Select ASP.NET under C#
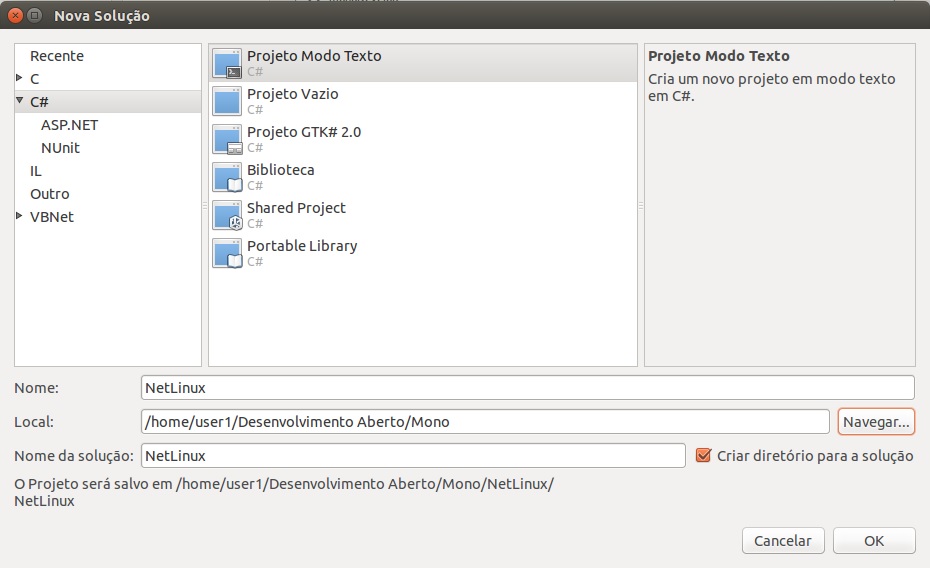The image size is (930, 568). [x=69, y=125]
